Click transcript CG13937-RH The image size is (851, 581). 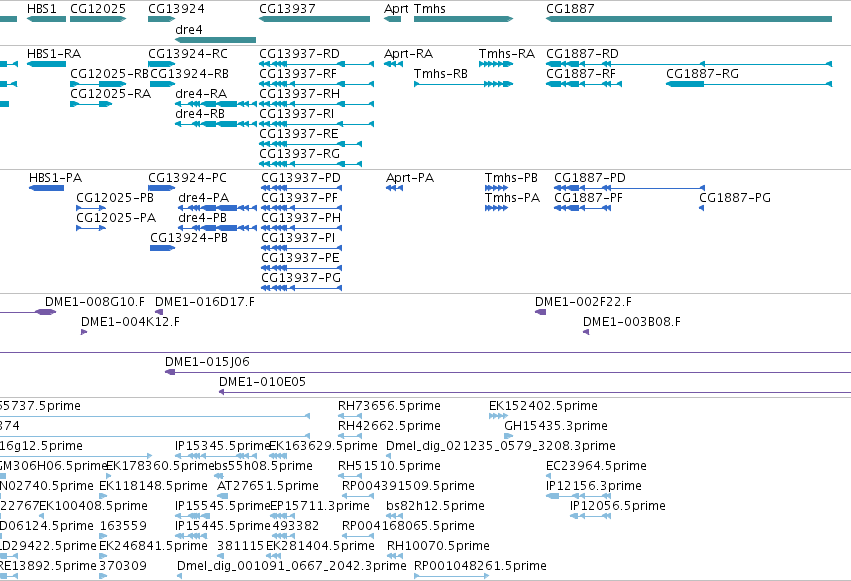(x=300, y=94)
